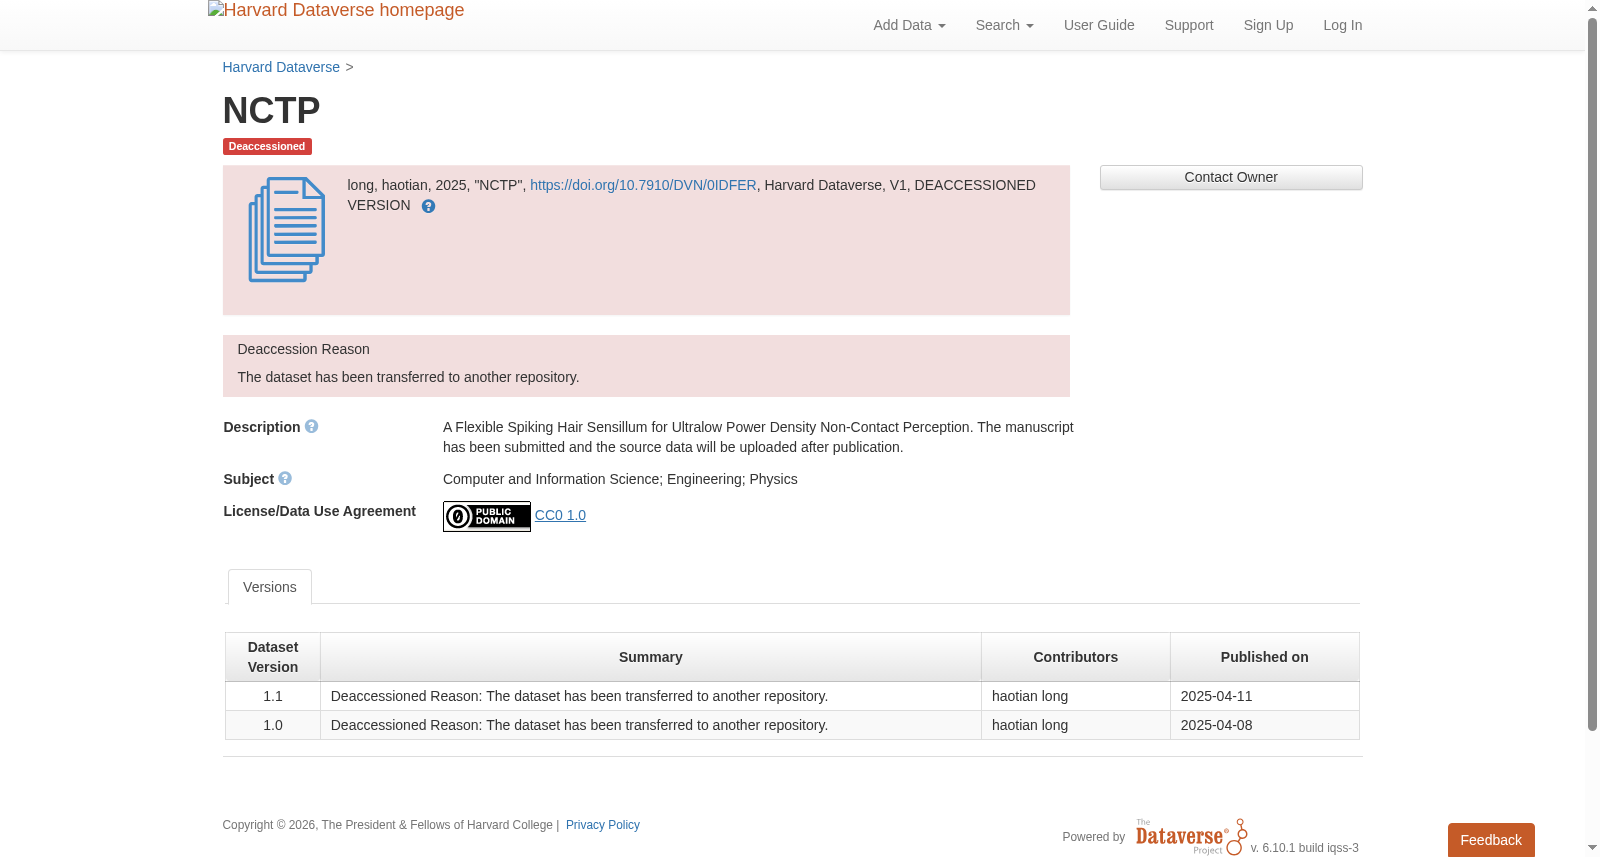The width and height of the screenshot is (1600, 857).
Task: Click the Public Domain CC0 badge
Action: click(x=487, y=516)
